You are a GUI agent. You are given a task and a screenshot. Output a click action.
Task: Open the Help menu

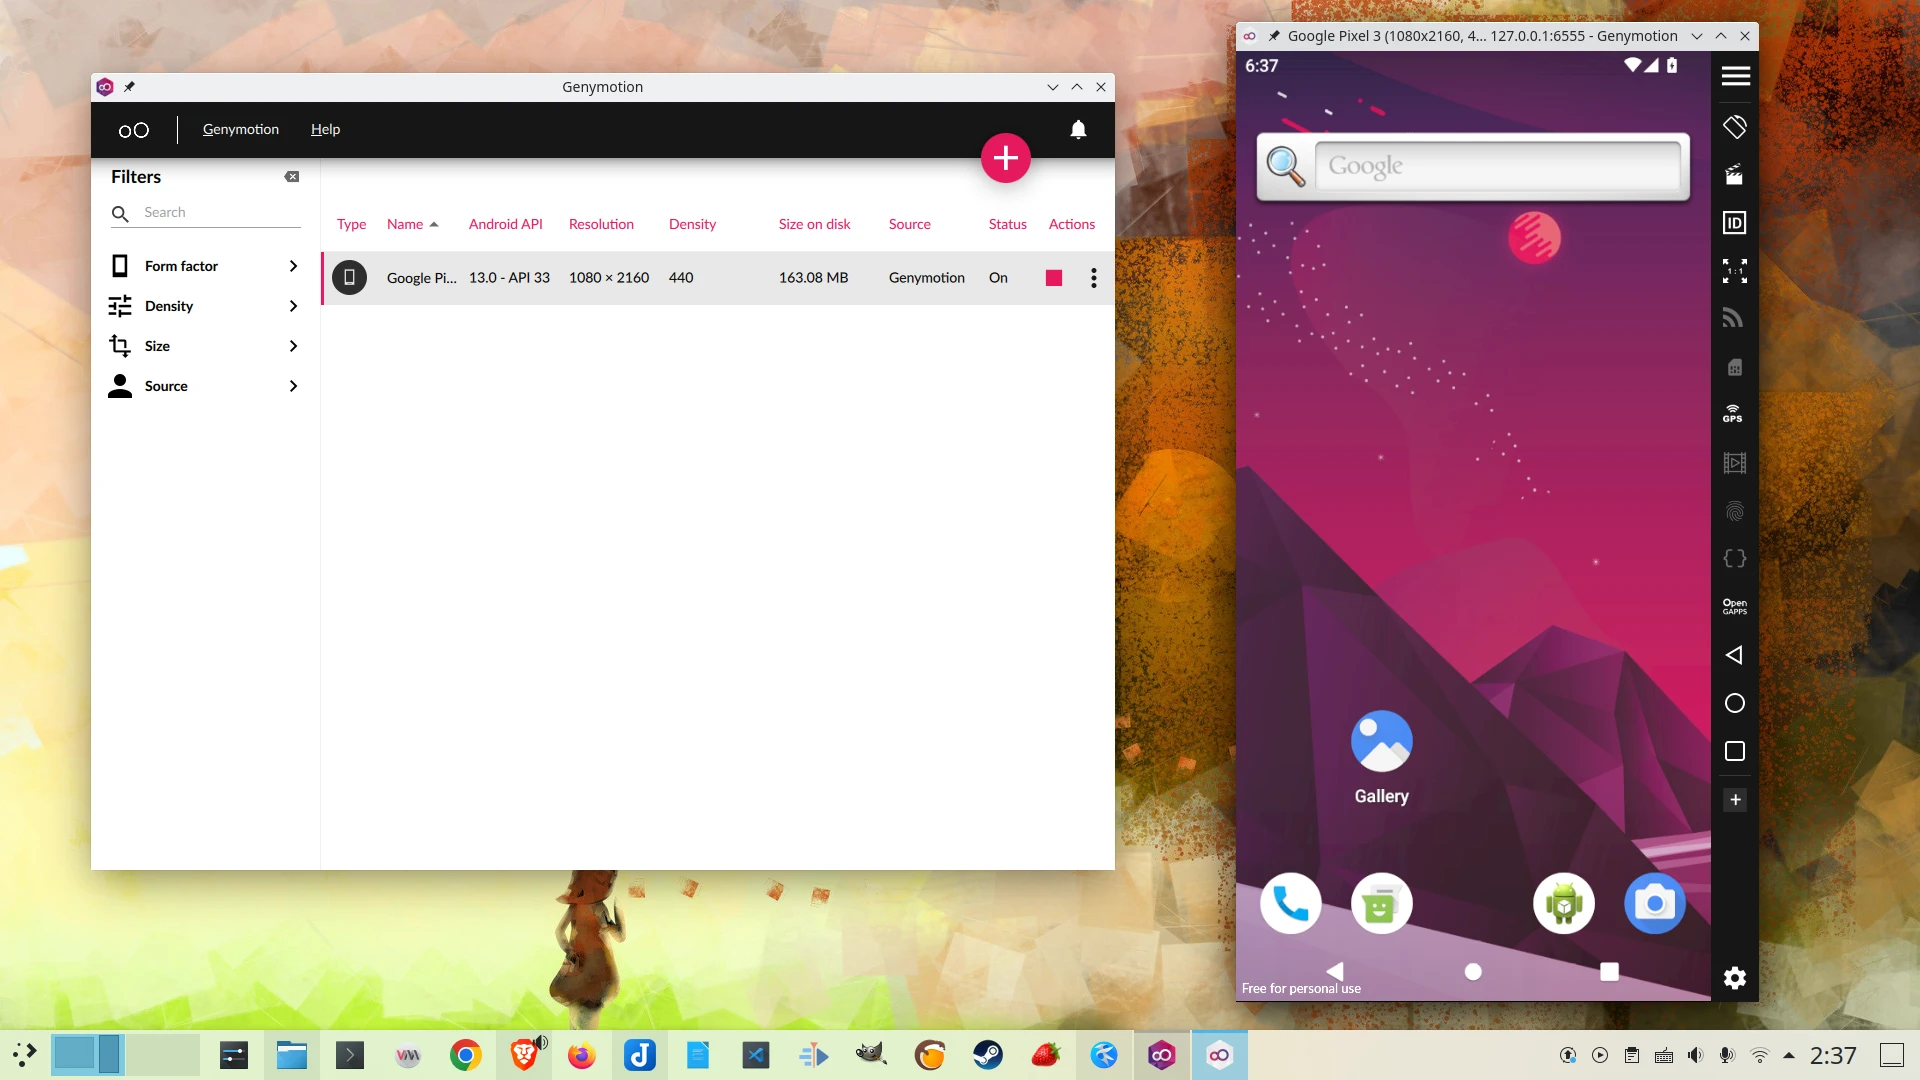(325, 129)
